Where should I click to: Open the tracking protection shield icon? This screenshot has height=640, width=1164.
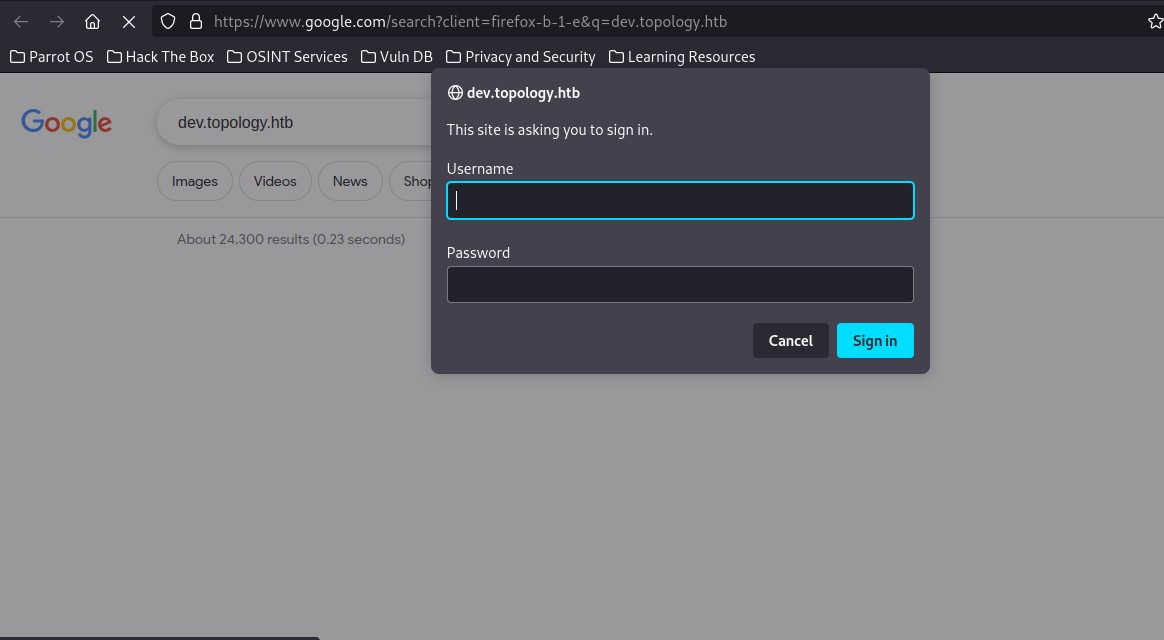(168, 21)
